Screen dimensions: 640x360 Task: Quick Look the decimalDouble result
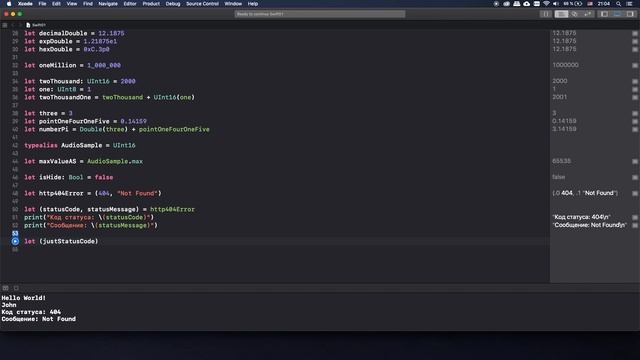tap(635, 33)
